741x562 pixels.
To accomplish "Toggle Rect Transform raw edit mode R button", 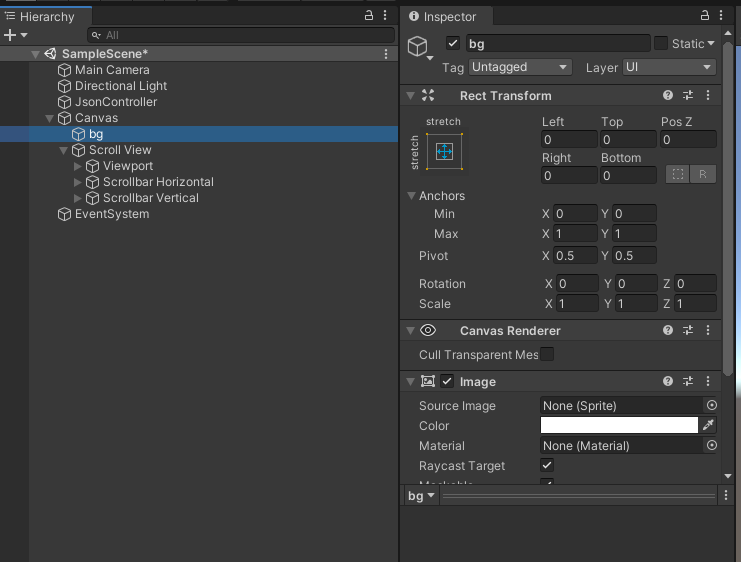I will tap(703, 174).
